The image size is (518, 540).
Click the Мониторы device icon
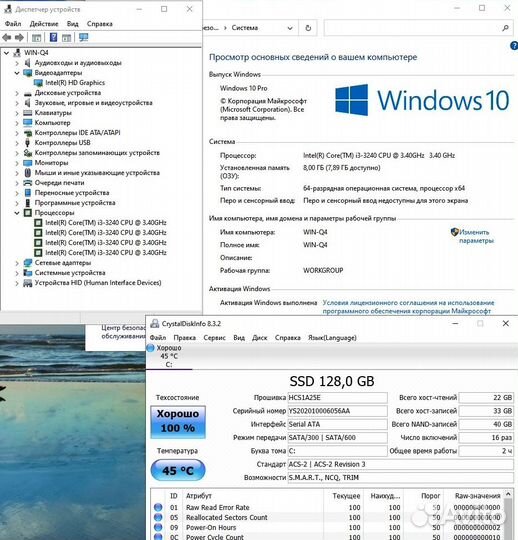(28, 163)
